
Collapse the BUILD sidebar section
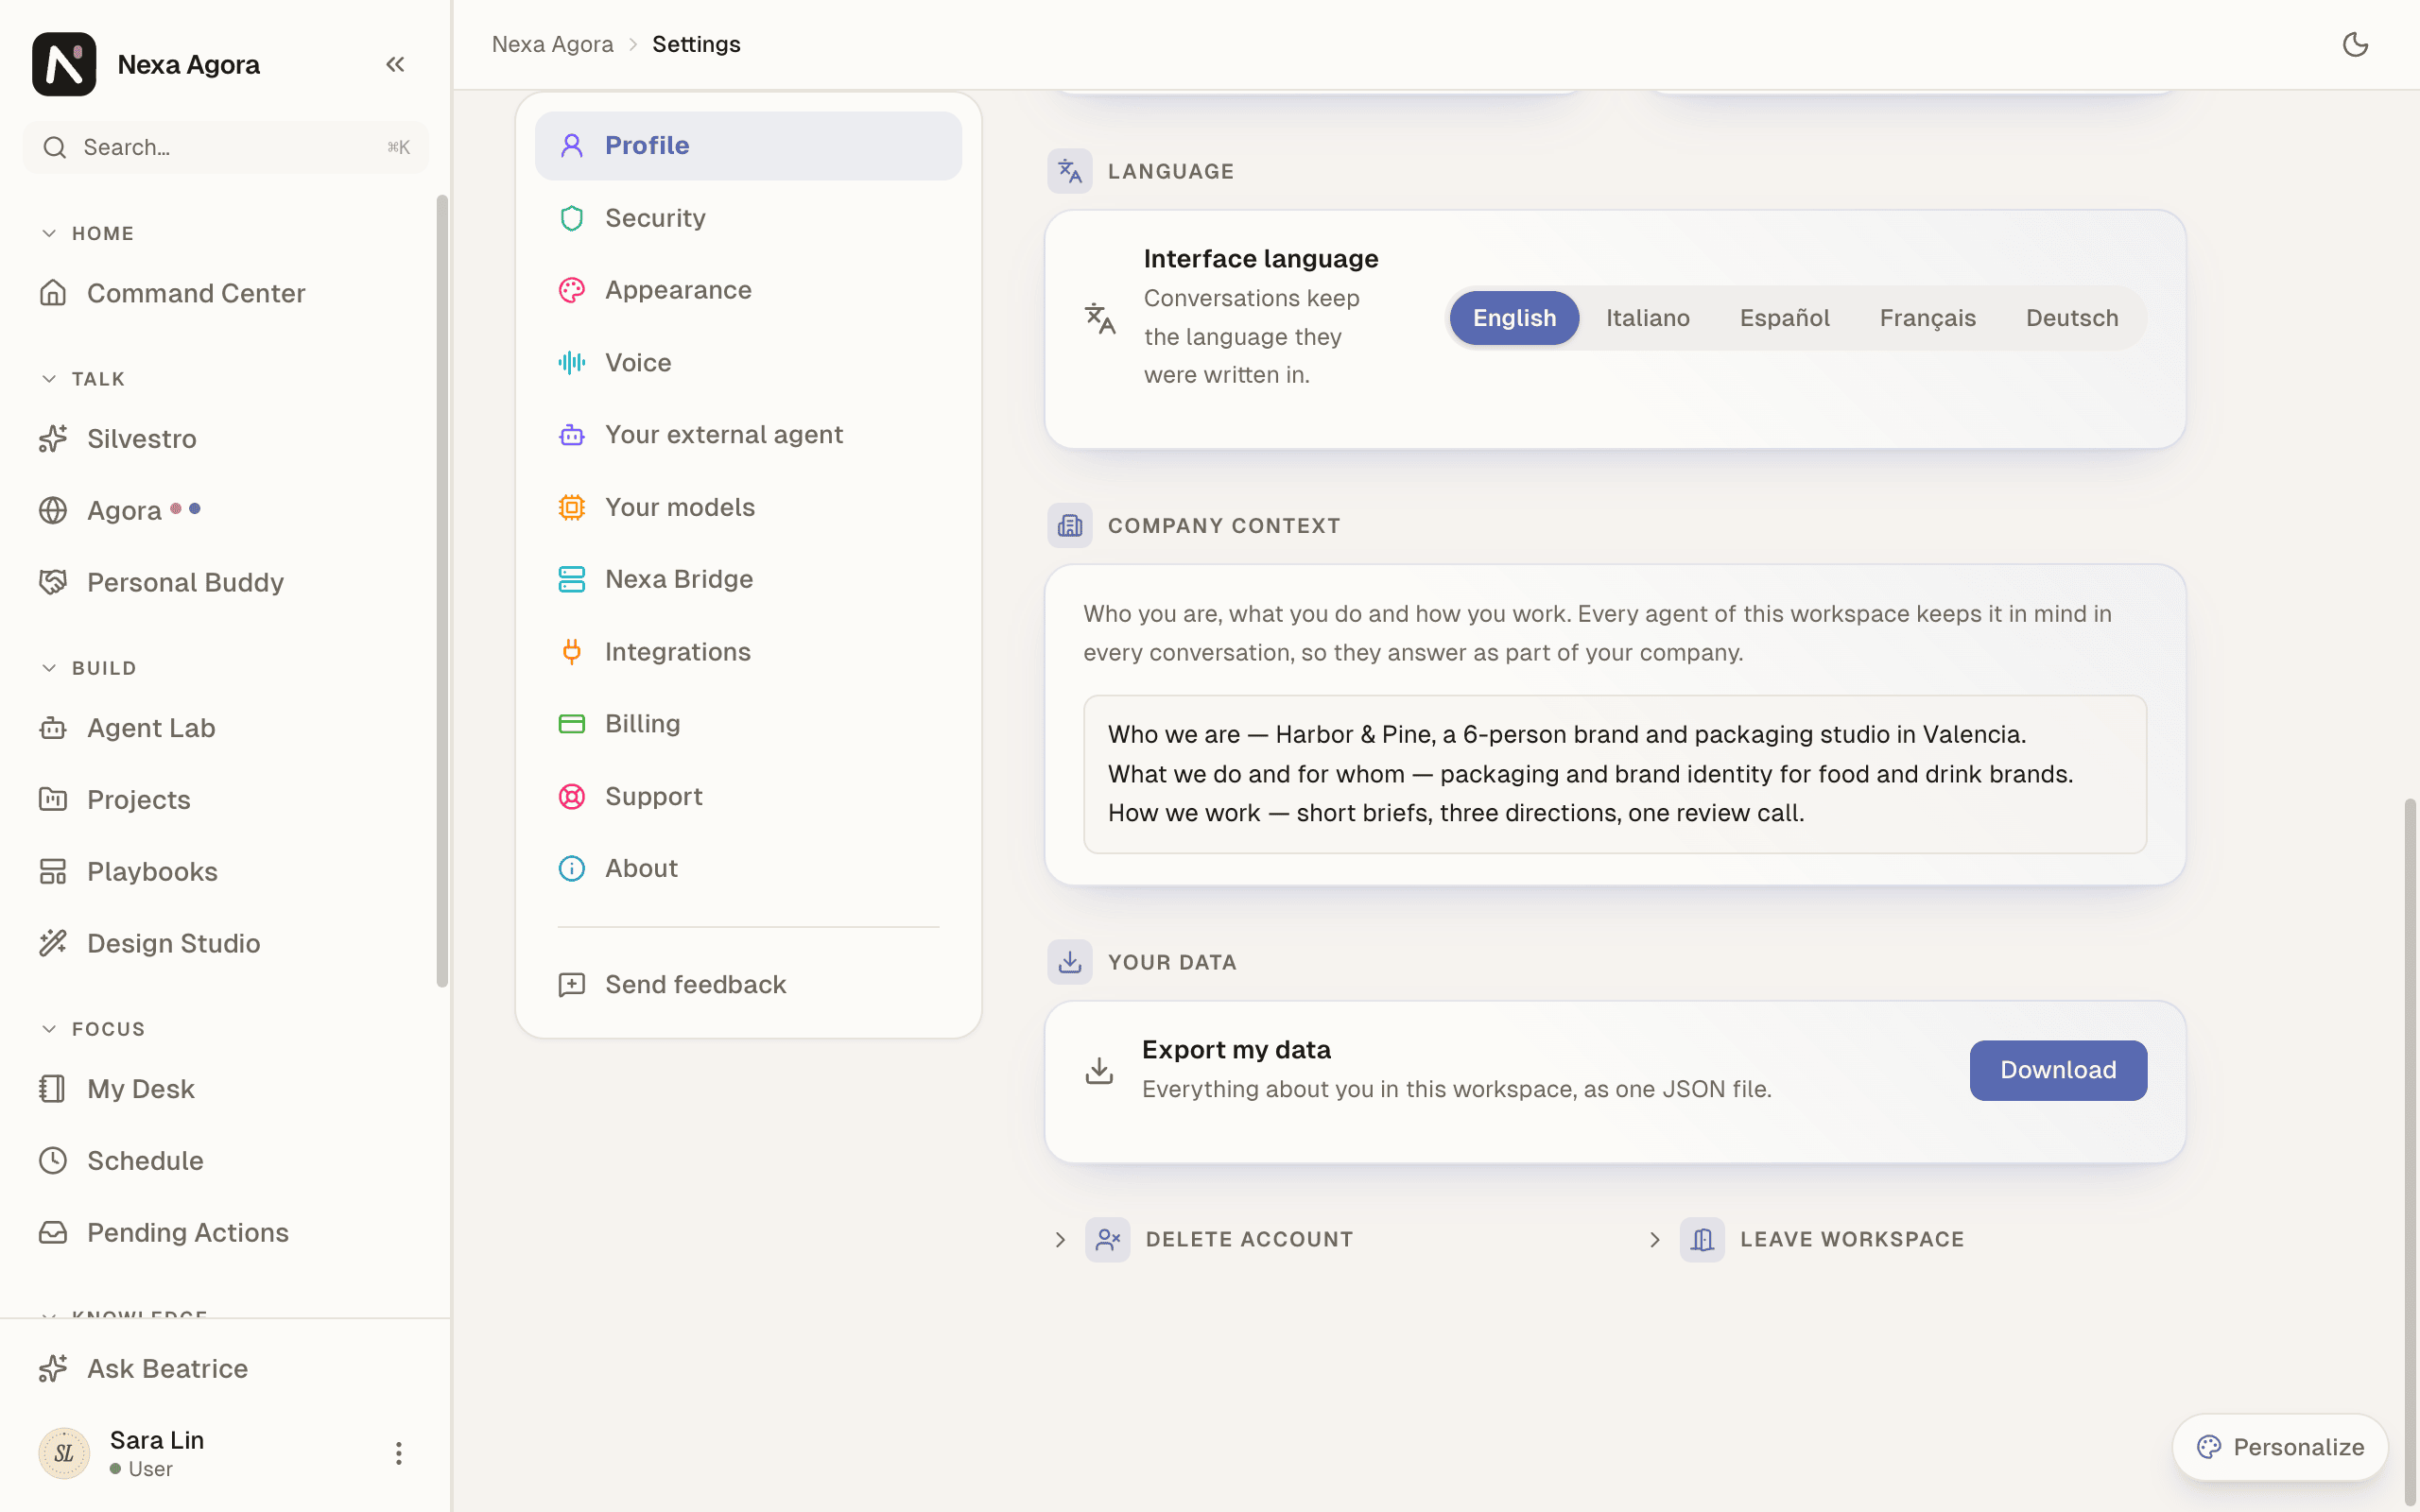tap(89, 668)
